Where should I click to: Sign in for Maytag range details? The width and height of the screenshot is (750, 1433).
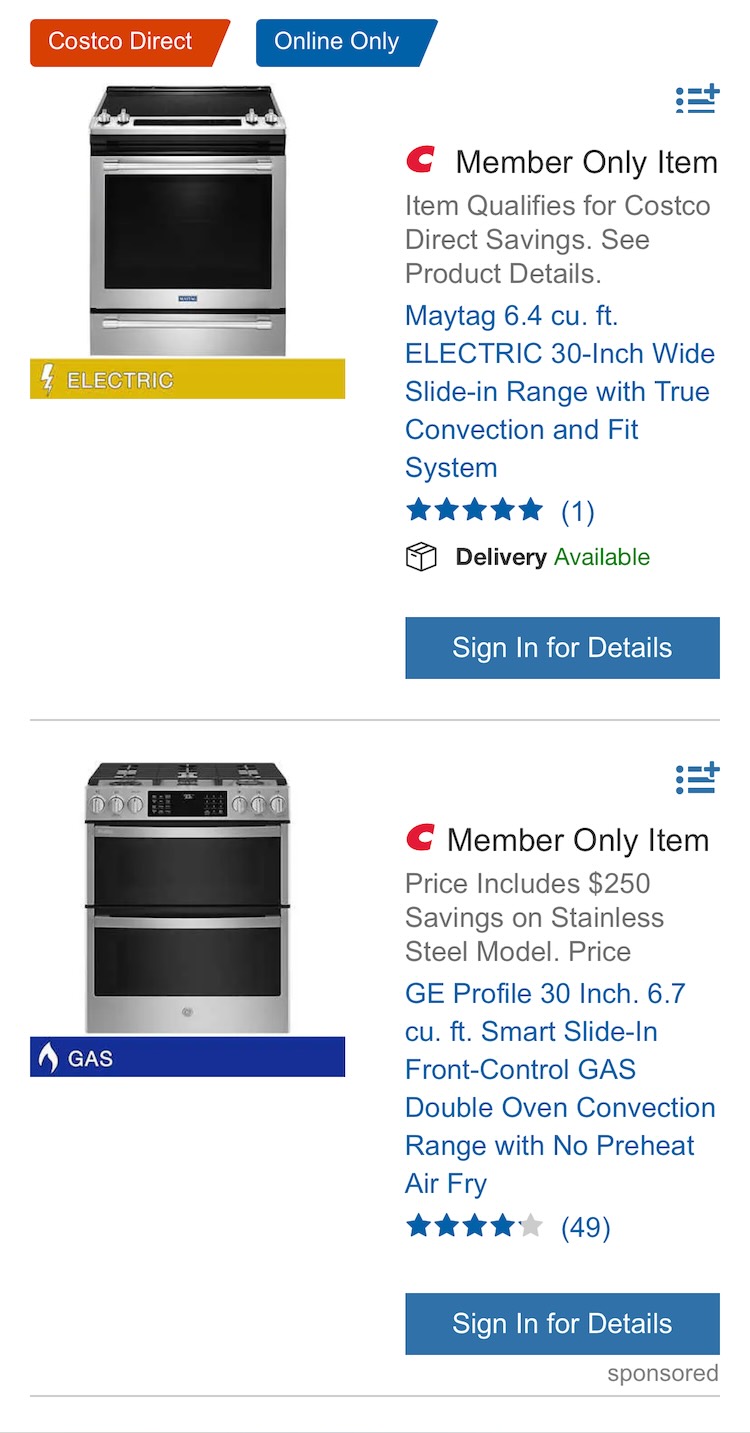click(562, 648)
